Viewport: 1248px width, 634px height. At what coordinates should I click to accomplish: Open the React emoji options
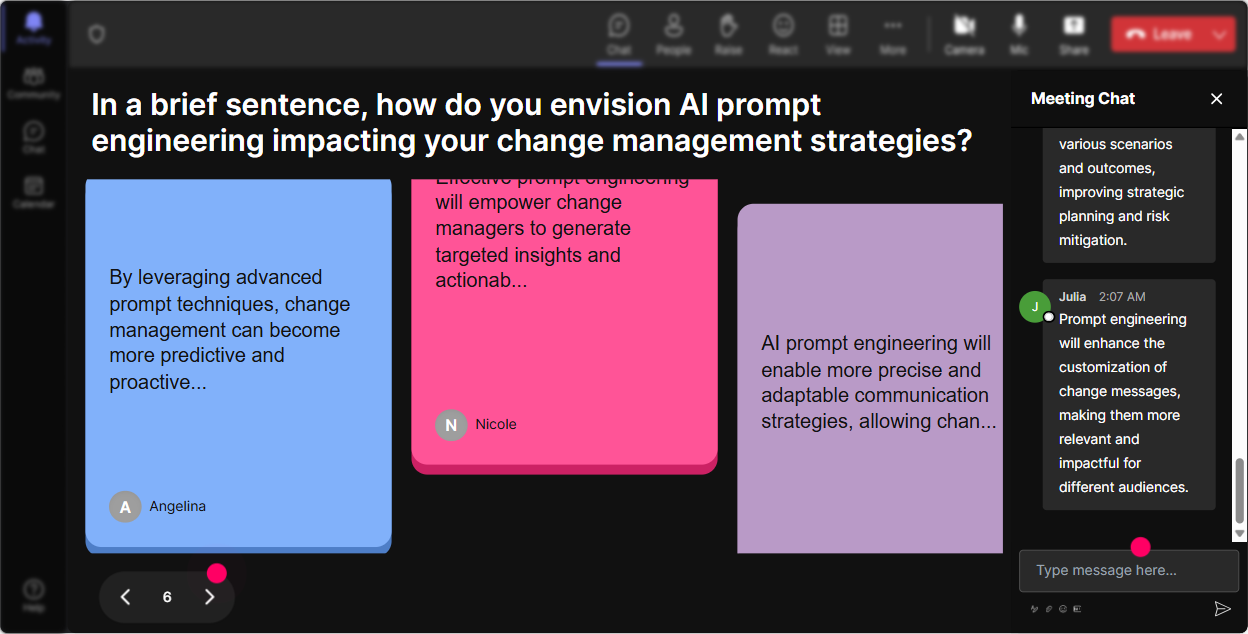coord(783,35)
